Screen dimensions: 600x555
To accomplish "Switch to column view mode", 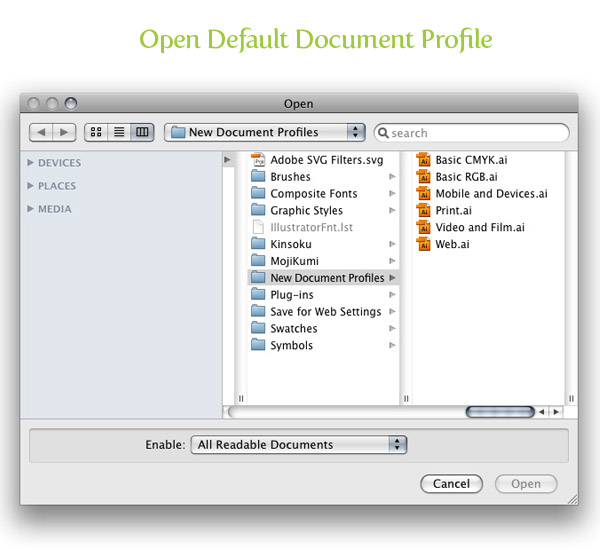I will [x=142, y=132].
